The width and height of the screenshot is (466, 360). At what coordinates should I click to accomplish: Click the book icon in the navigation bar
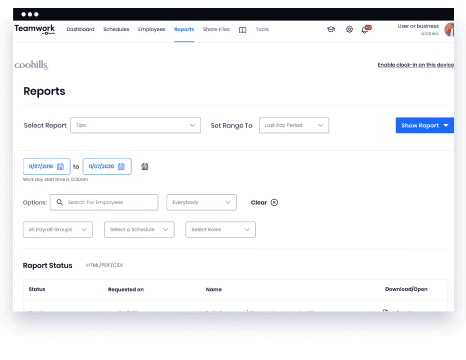(242, 30)
